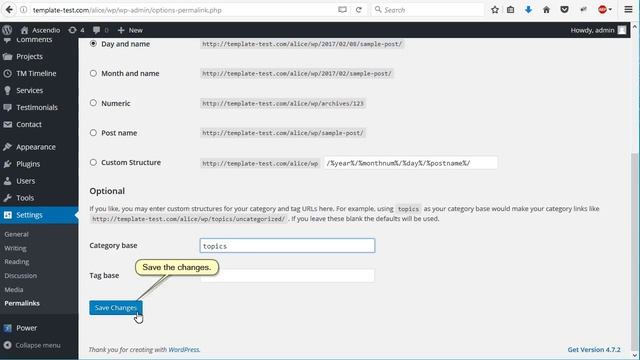Open Reading settings submenu
This screenshot has height=360, width=640.
pyautogui.click(x=17, y=262)
